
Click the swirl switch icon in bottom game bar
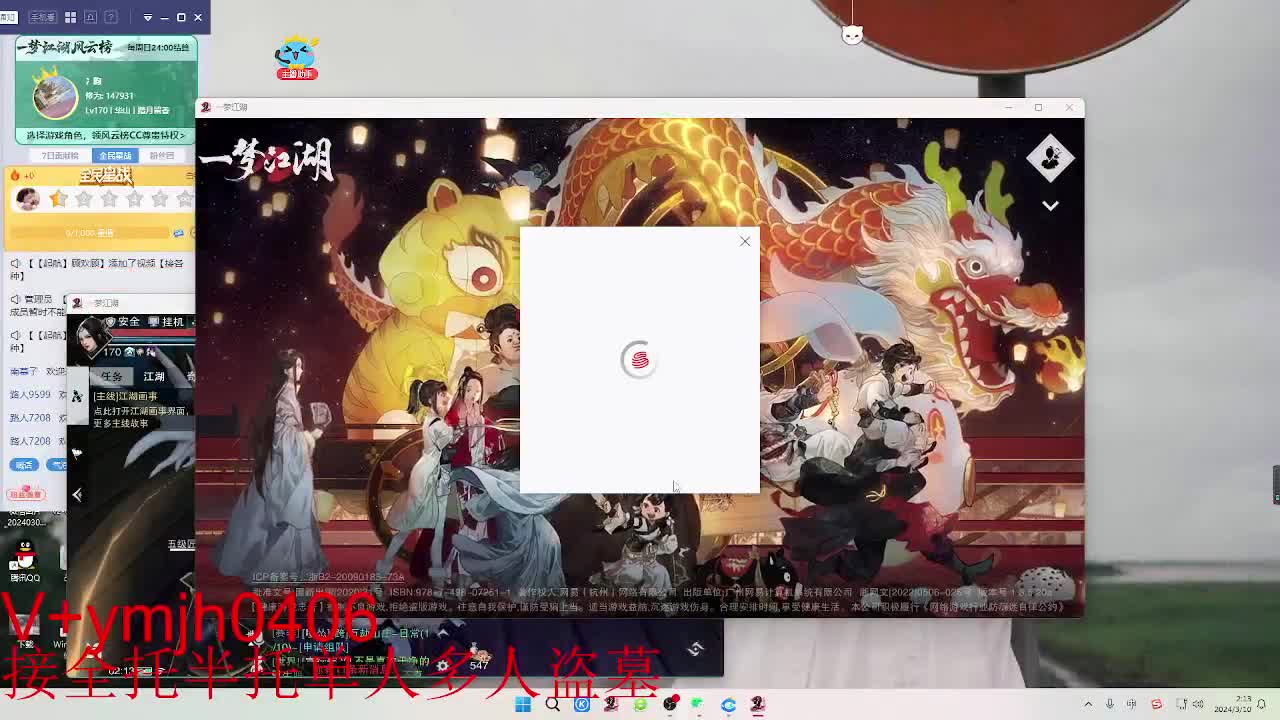click(x=696, y=648)
